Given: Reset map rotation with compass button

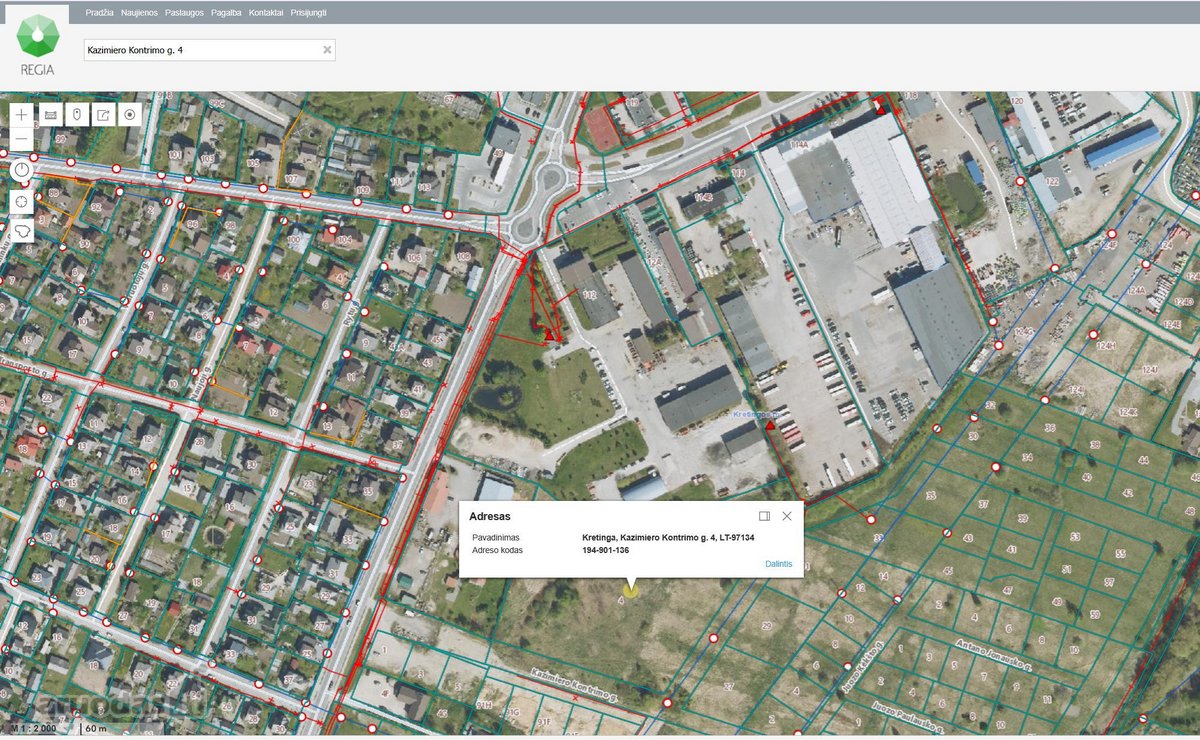Looking at the screenshot, I should coord(22,170).
